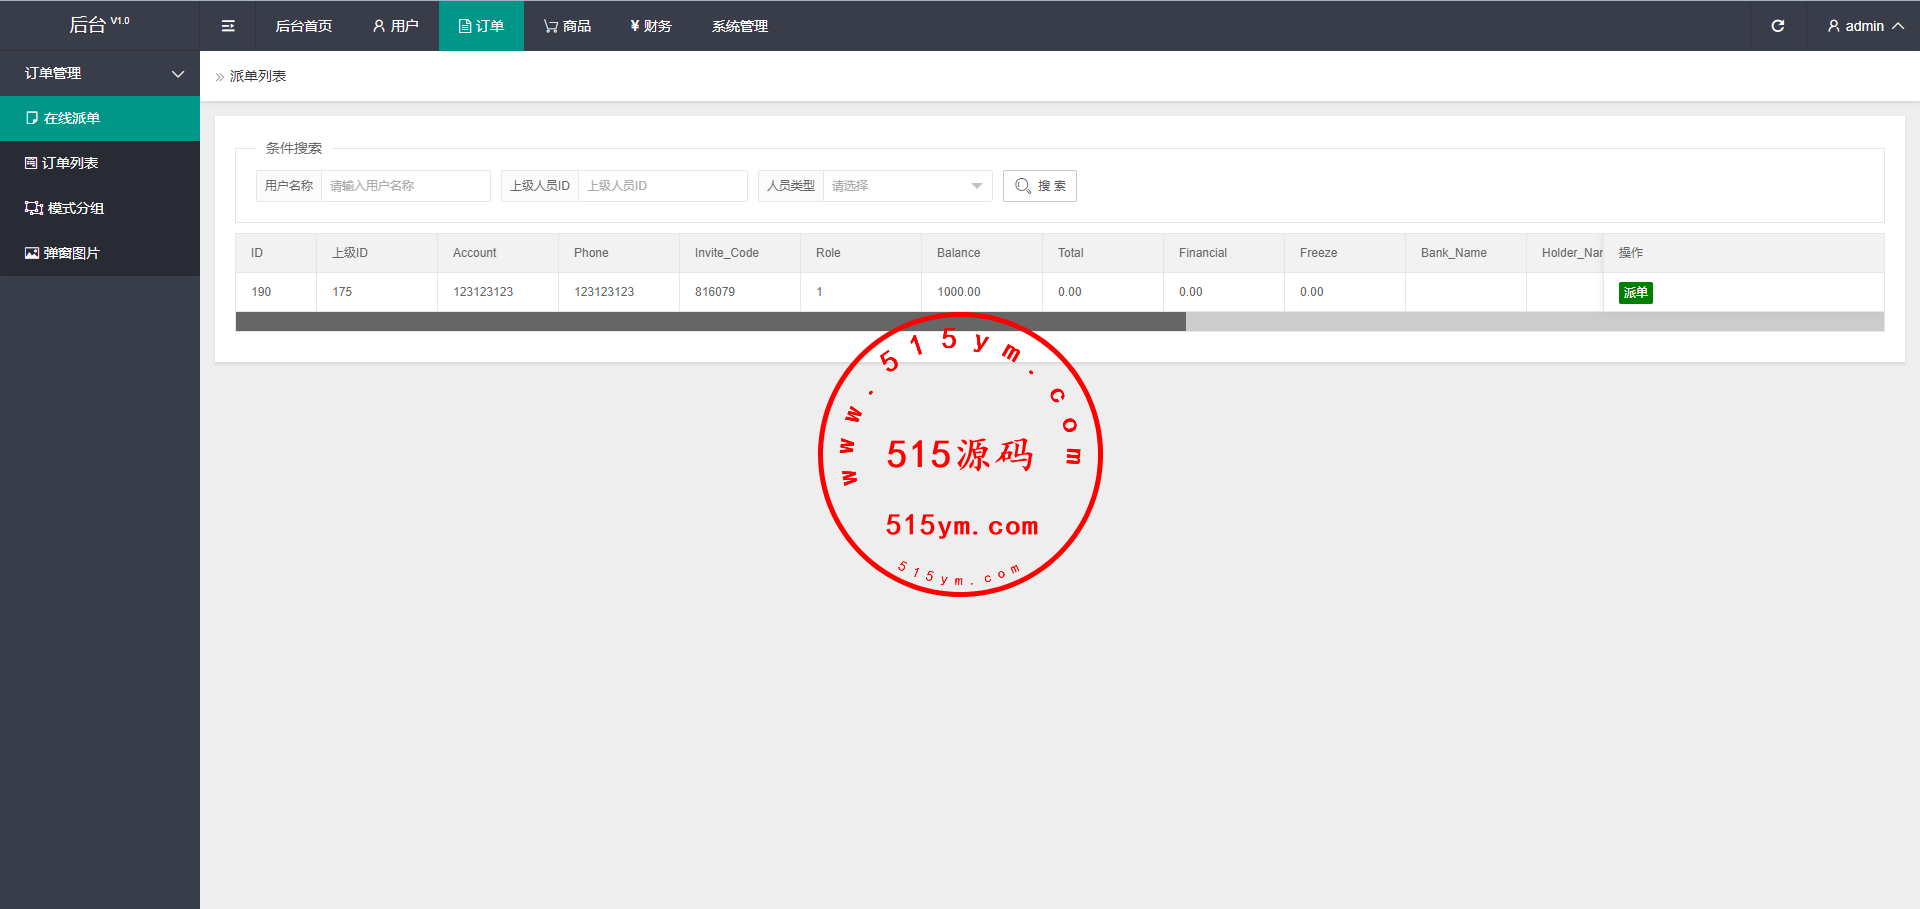
Task: Open 订单列表 in the sidebar
Action: coord(70,163)
